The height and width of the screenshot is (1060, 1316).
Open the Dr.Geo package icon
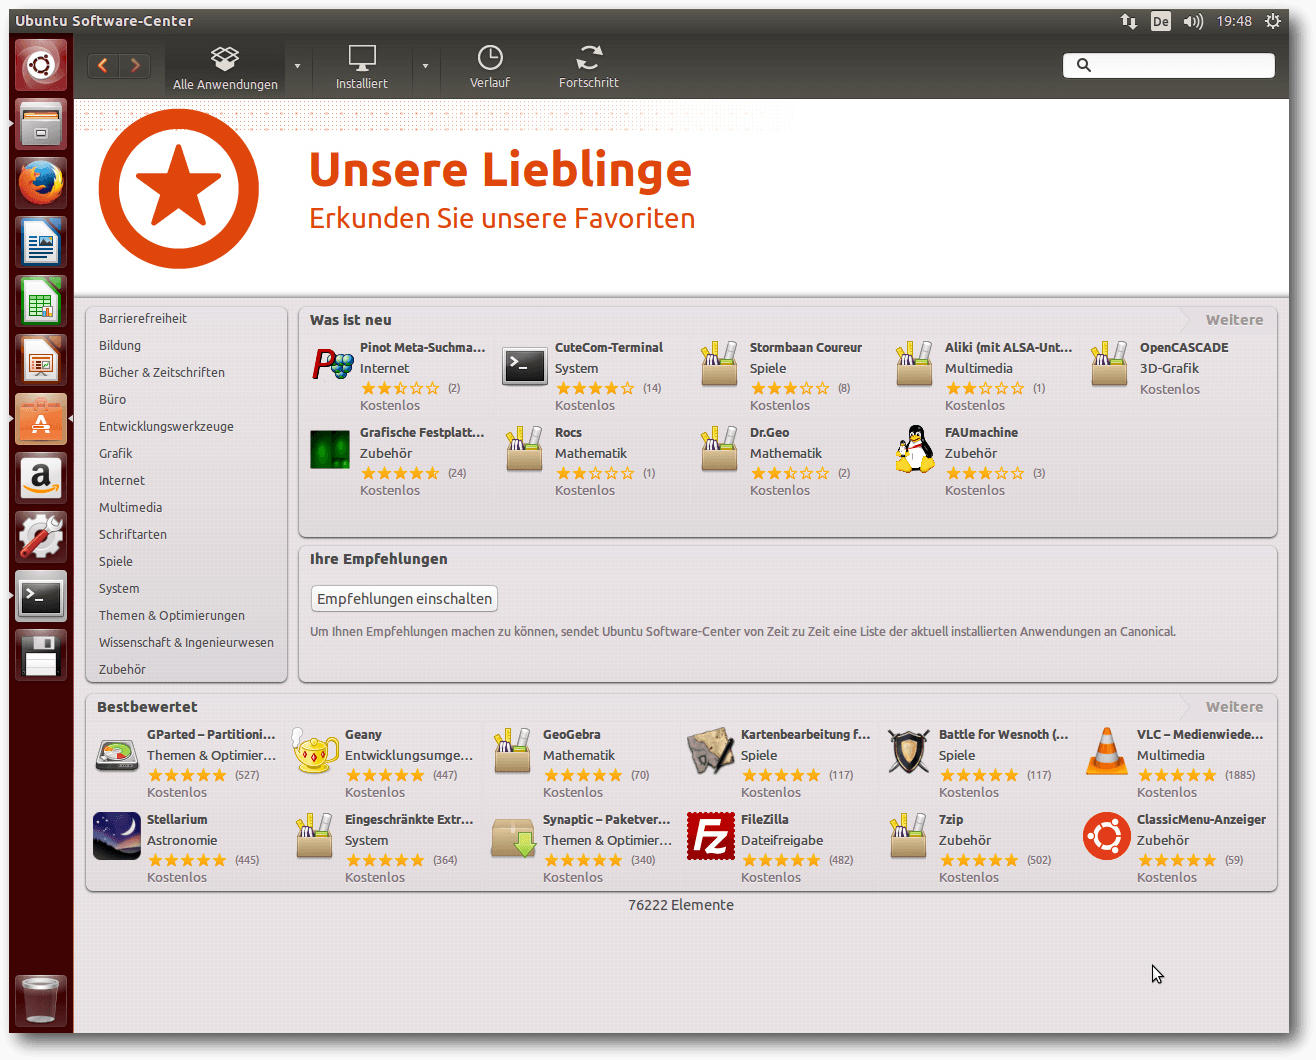(x=719, y=449)
